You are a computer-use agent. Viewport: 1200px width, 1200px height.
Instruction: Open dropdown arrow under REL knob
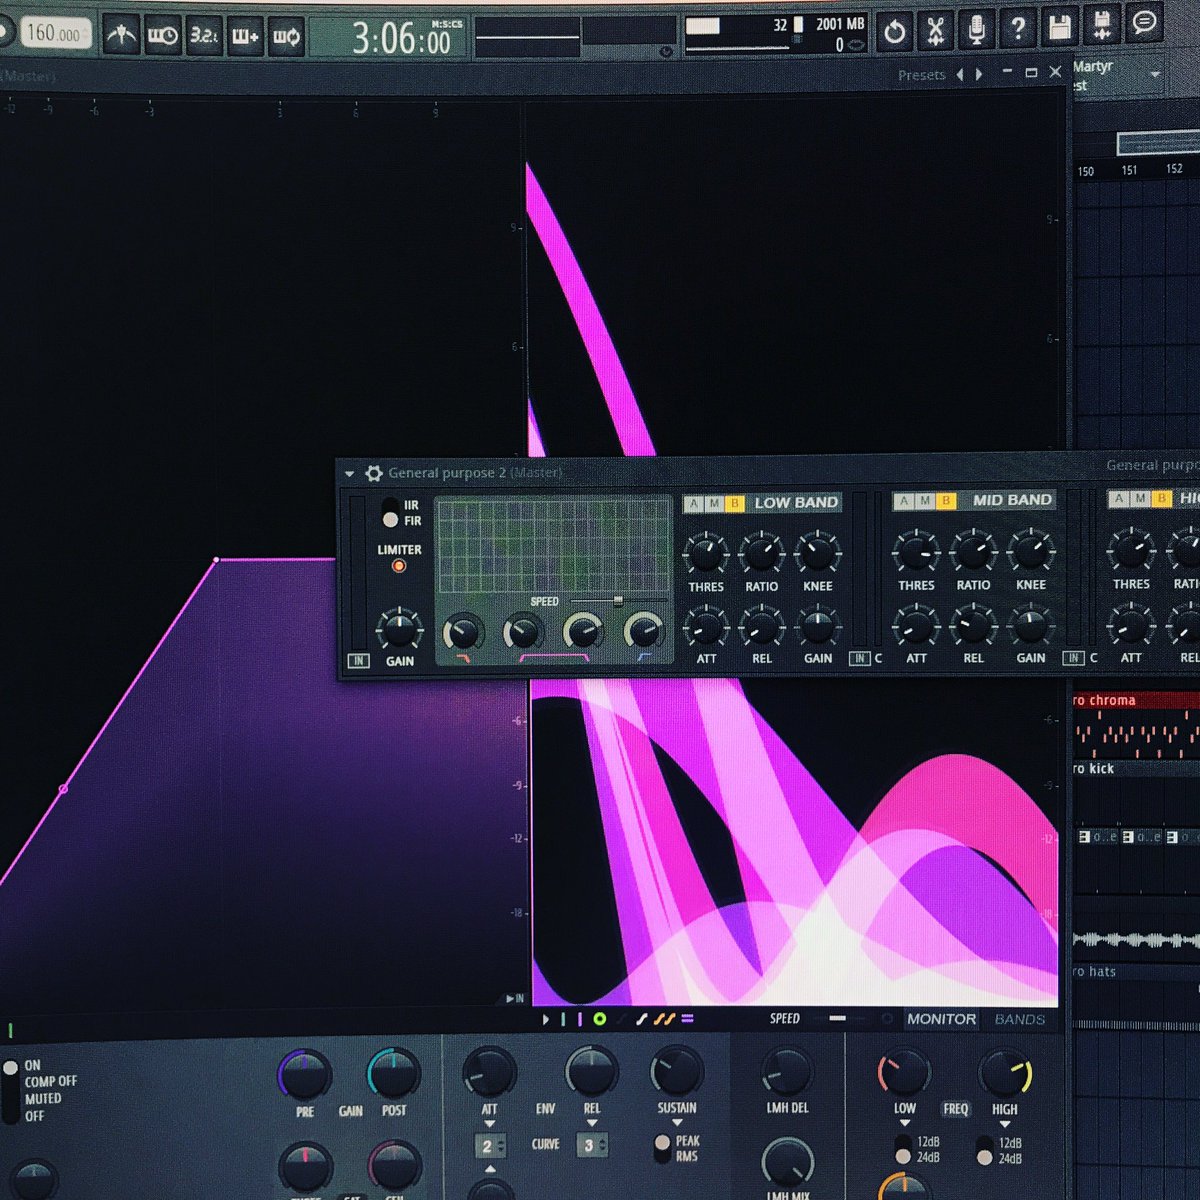pos(592,1124)
